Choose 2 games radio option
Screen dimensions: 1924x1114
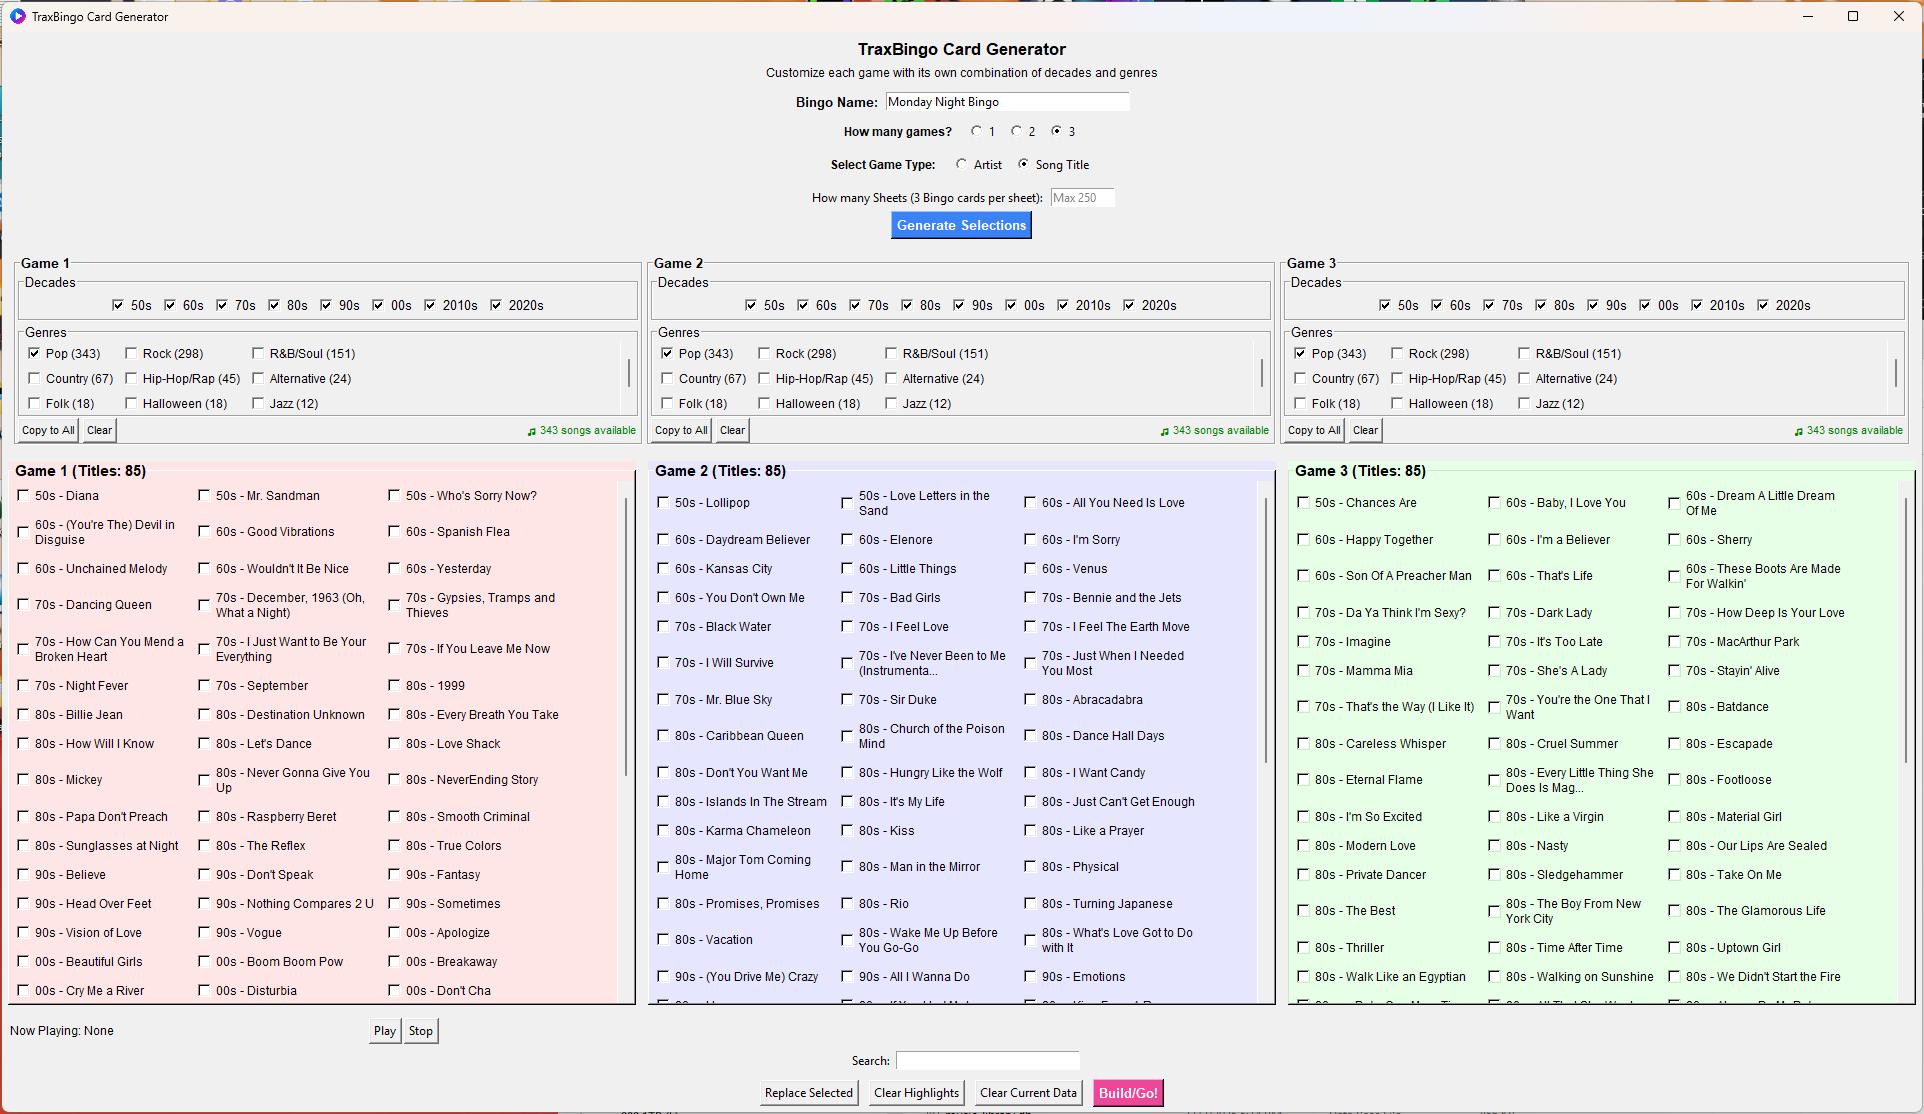(x=1017, y=131)
